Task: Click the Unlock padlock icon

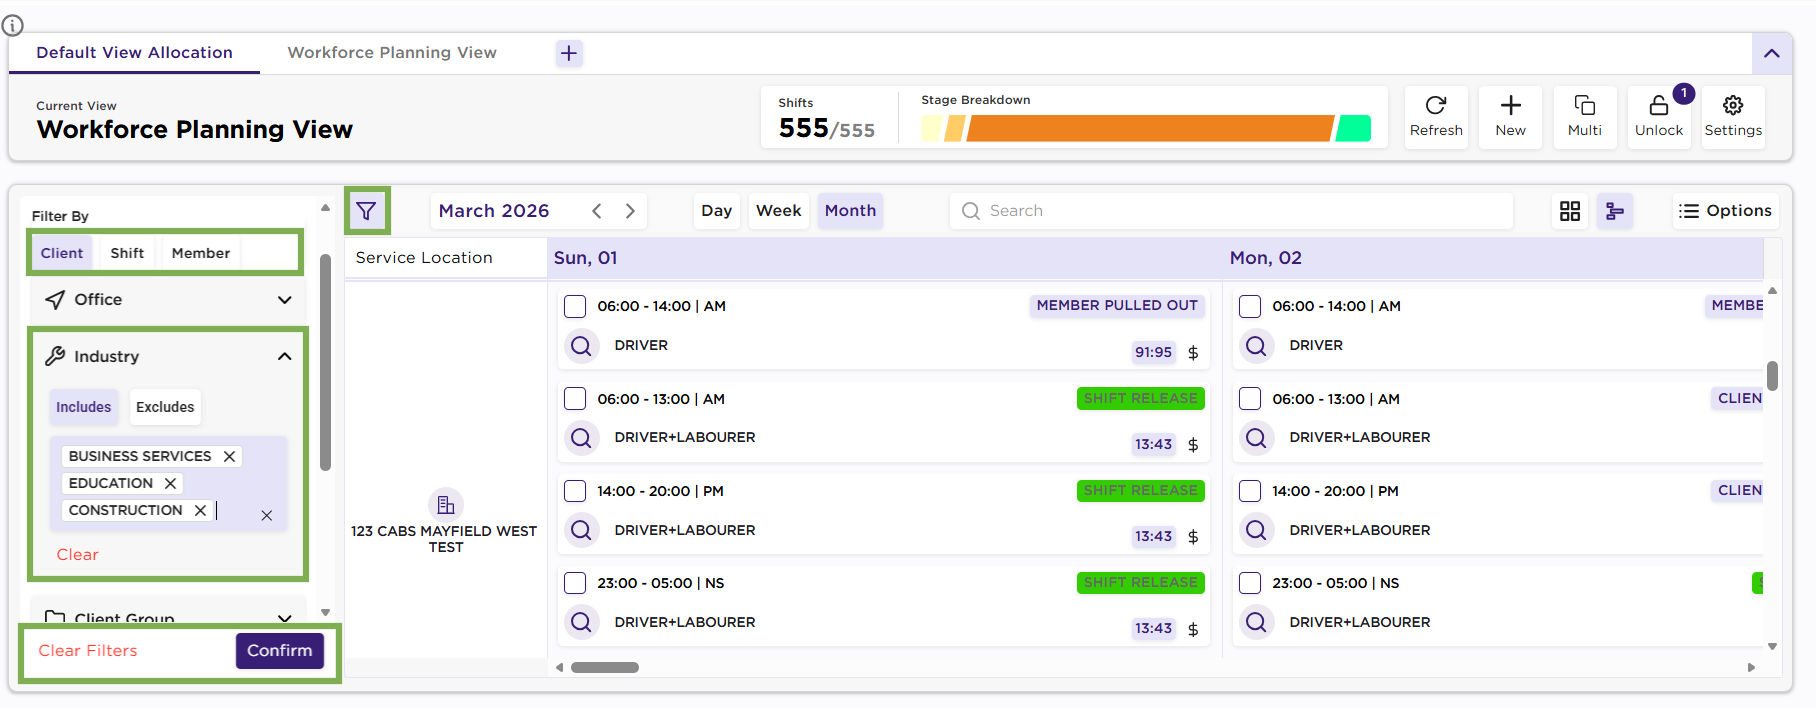Action: pos(1658,107)
